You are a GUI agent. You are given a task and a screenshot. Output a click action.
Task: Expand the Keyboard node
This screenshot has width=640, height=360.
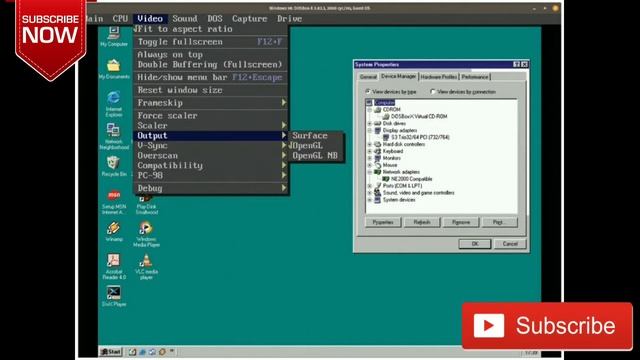click(x=370, y=151)
